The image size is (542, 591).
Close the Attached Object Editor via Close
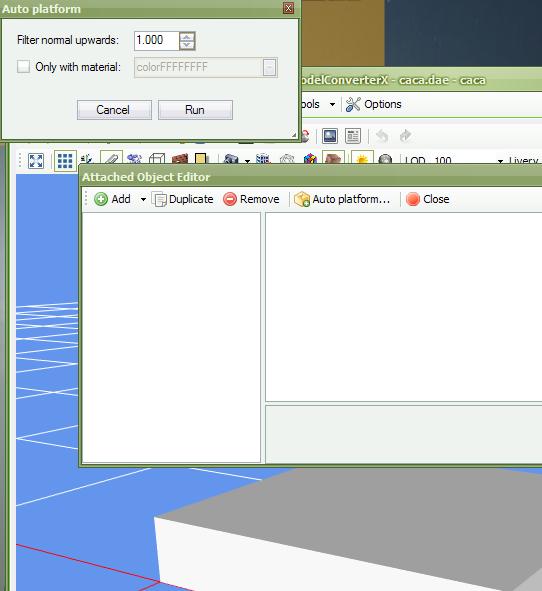click(x=427, y=199)
